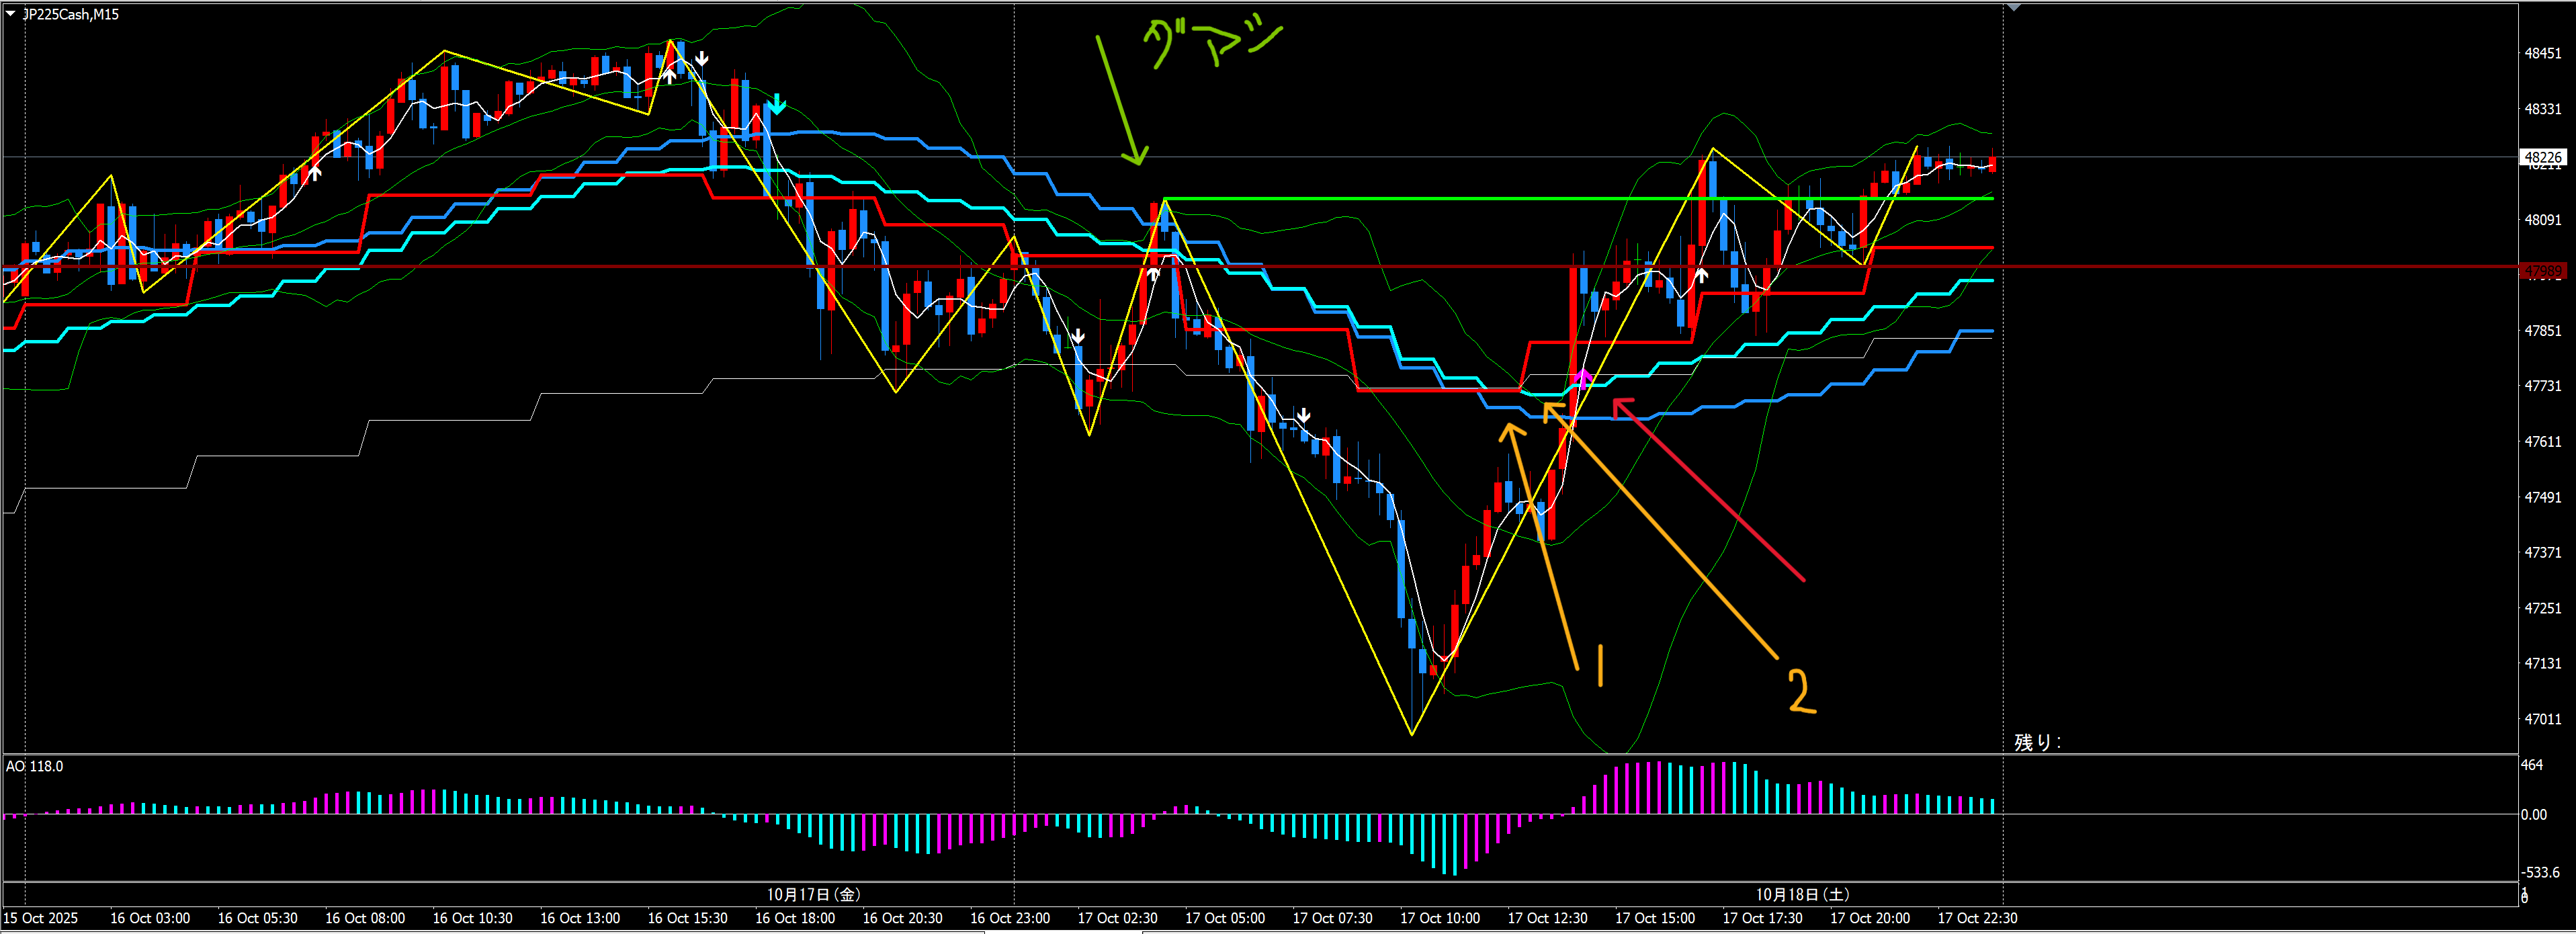The height and width of the screenshot is (934, 2576).
Task: Click the 残り: remaining time label
Action: pos(2037,742)
